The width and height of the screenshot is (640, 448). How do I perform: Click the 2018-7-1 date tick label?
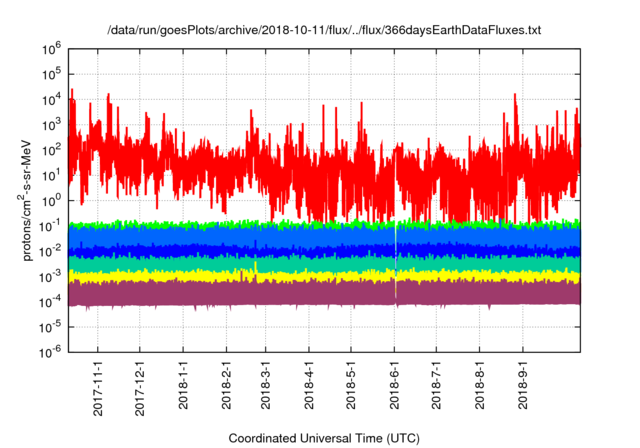[x=436, y=384]
